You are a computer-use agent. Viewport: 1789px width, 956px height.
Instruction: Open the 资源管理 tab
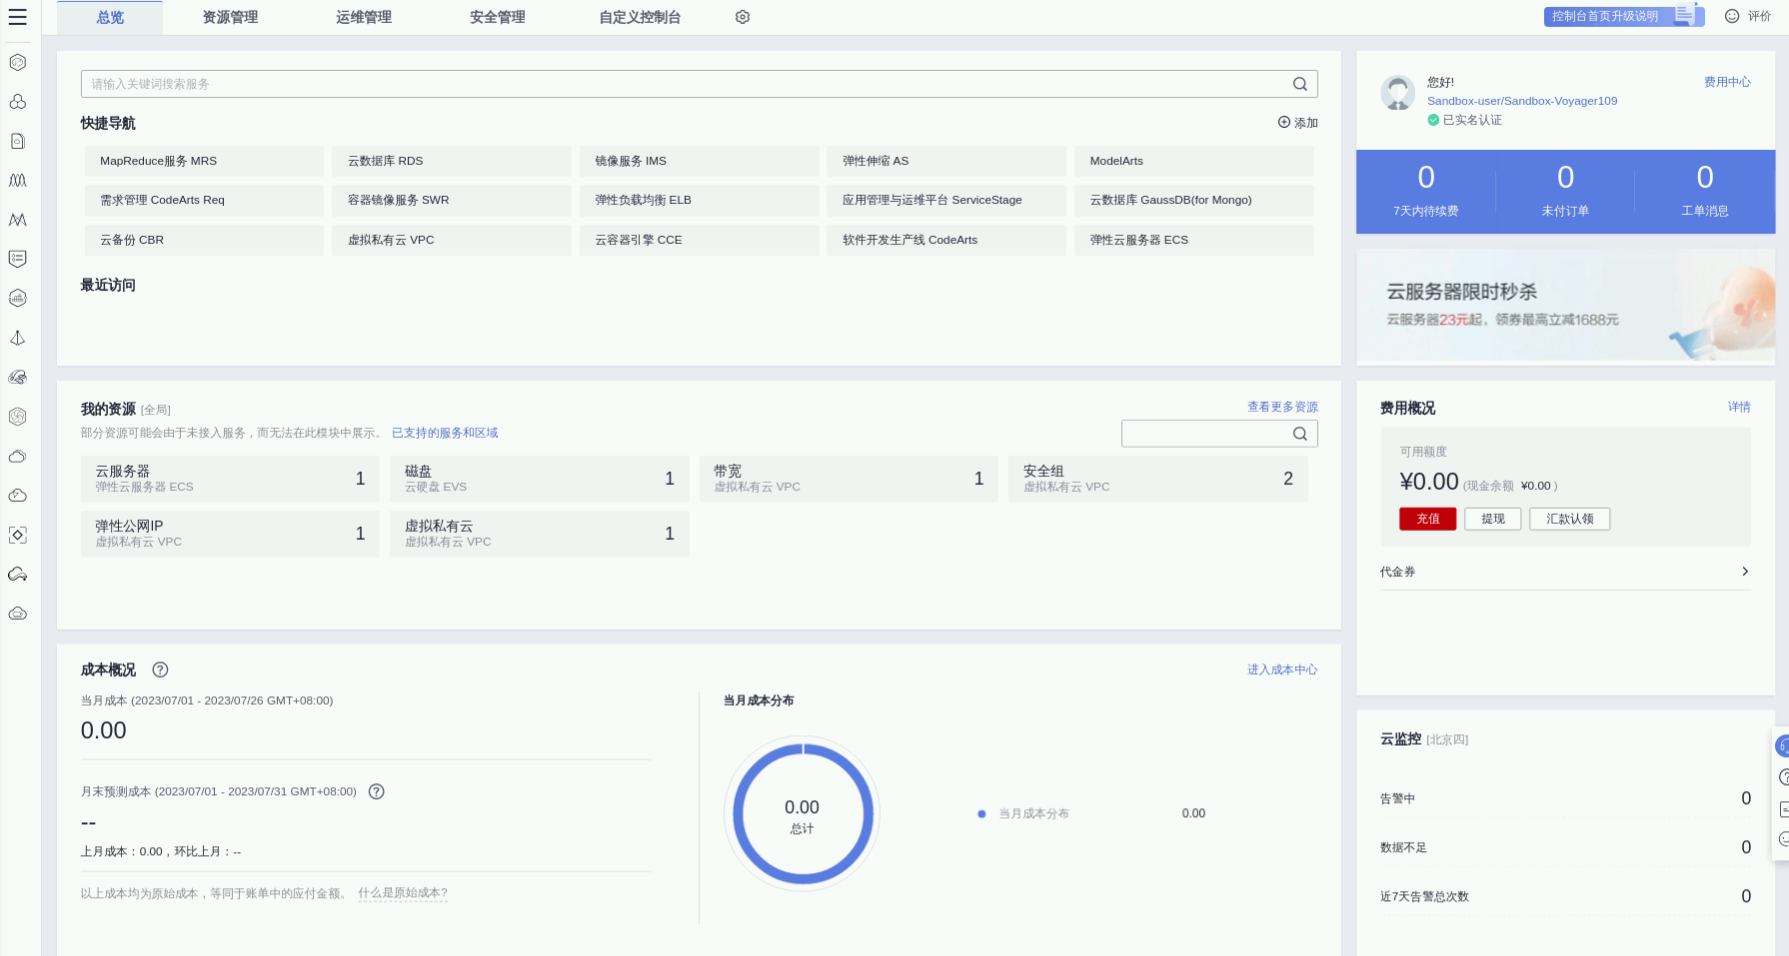click(230, 18)
